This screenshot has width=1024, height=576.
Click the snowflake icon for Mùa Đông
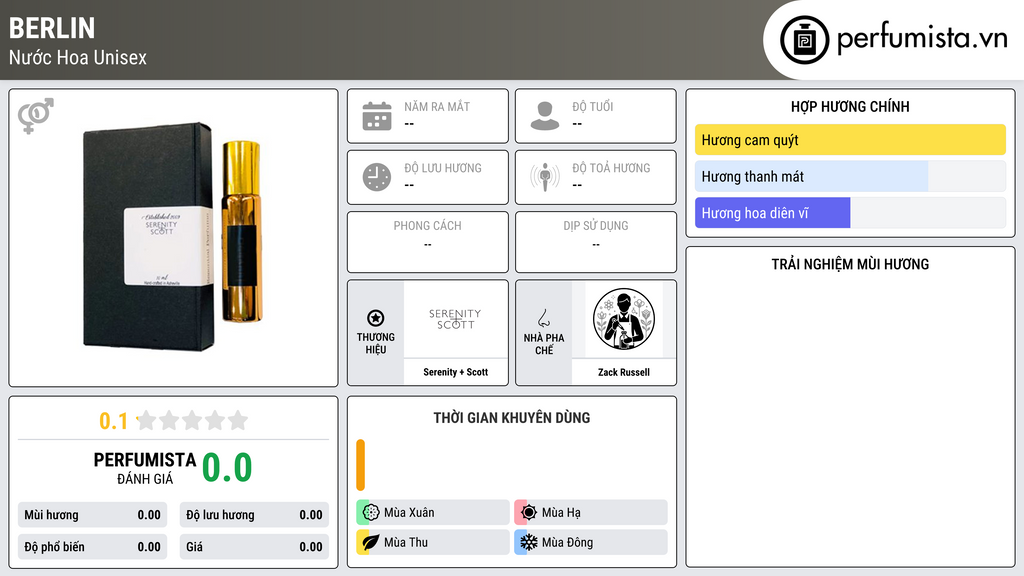(x=528, y=542)
